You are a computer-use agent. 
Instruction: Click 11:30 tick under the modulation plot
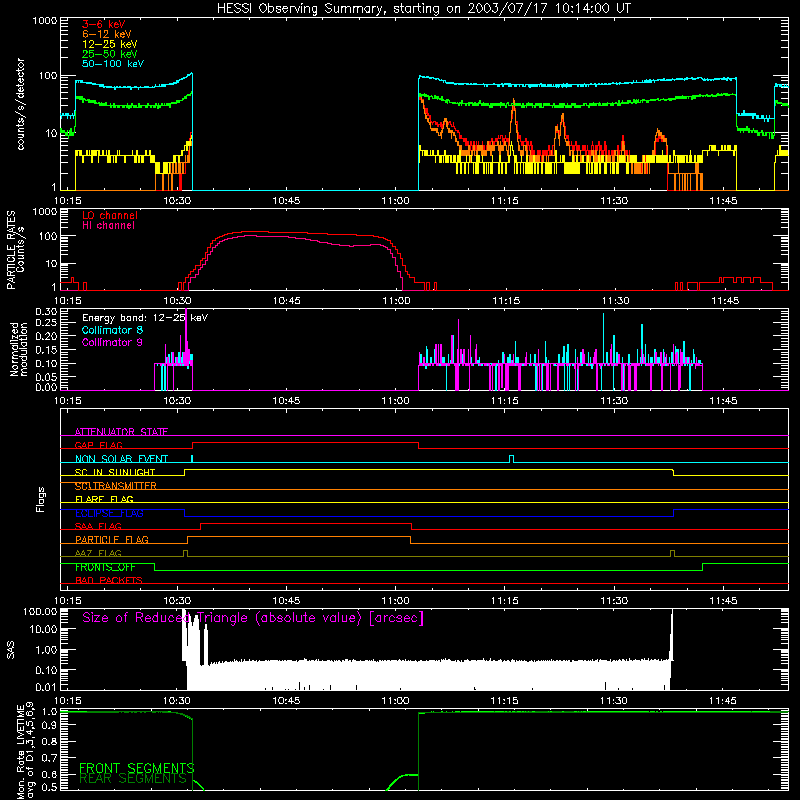(614, 401)
